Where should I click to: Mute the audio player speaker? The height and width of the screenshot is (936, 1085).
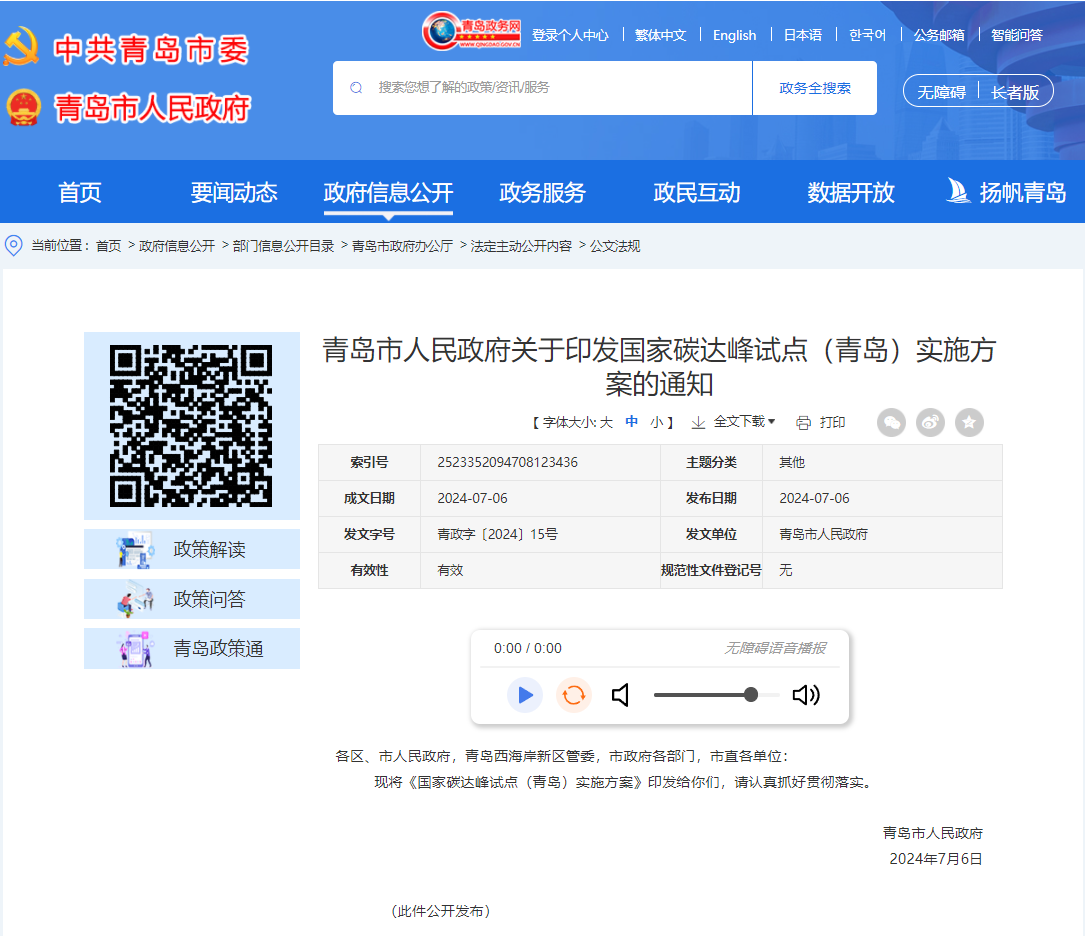pyautogui.click(x=621, y=694)
